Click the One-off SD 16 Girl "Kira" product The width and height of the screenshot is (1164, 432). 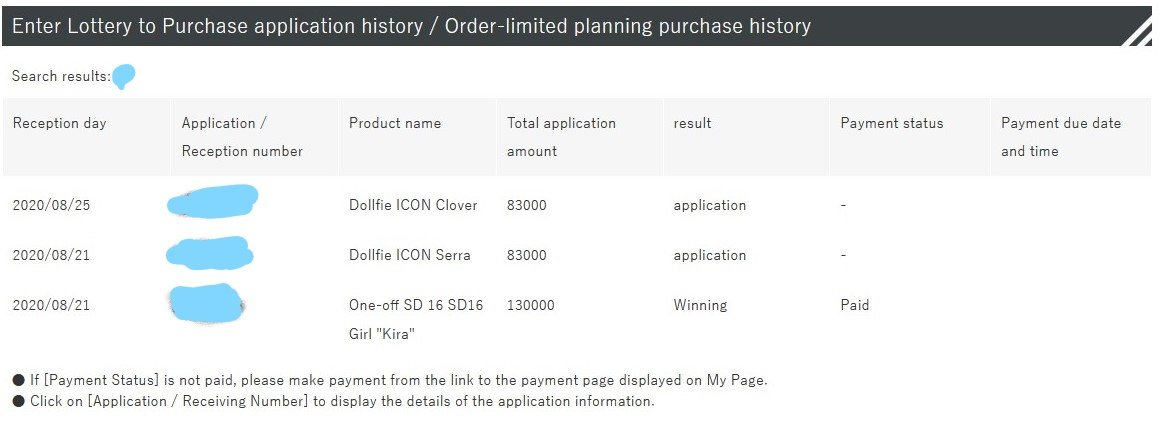pos(416,319)
